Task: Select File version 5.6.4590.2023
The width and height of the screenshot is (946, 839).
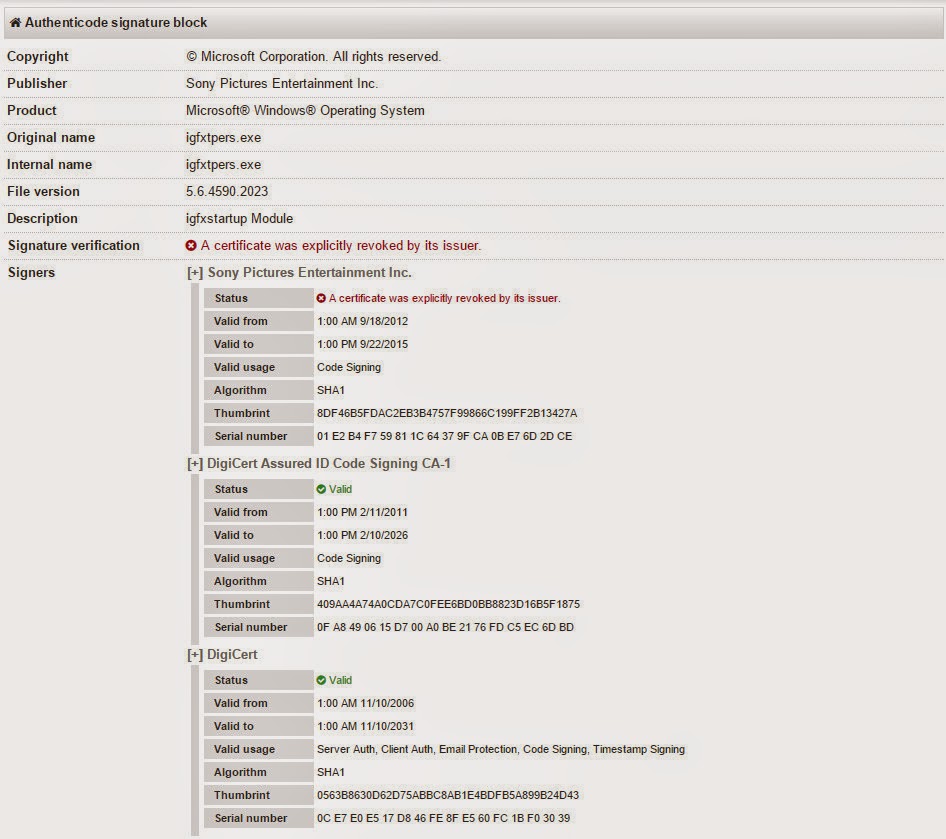Action: [x=227, y=191]
